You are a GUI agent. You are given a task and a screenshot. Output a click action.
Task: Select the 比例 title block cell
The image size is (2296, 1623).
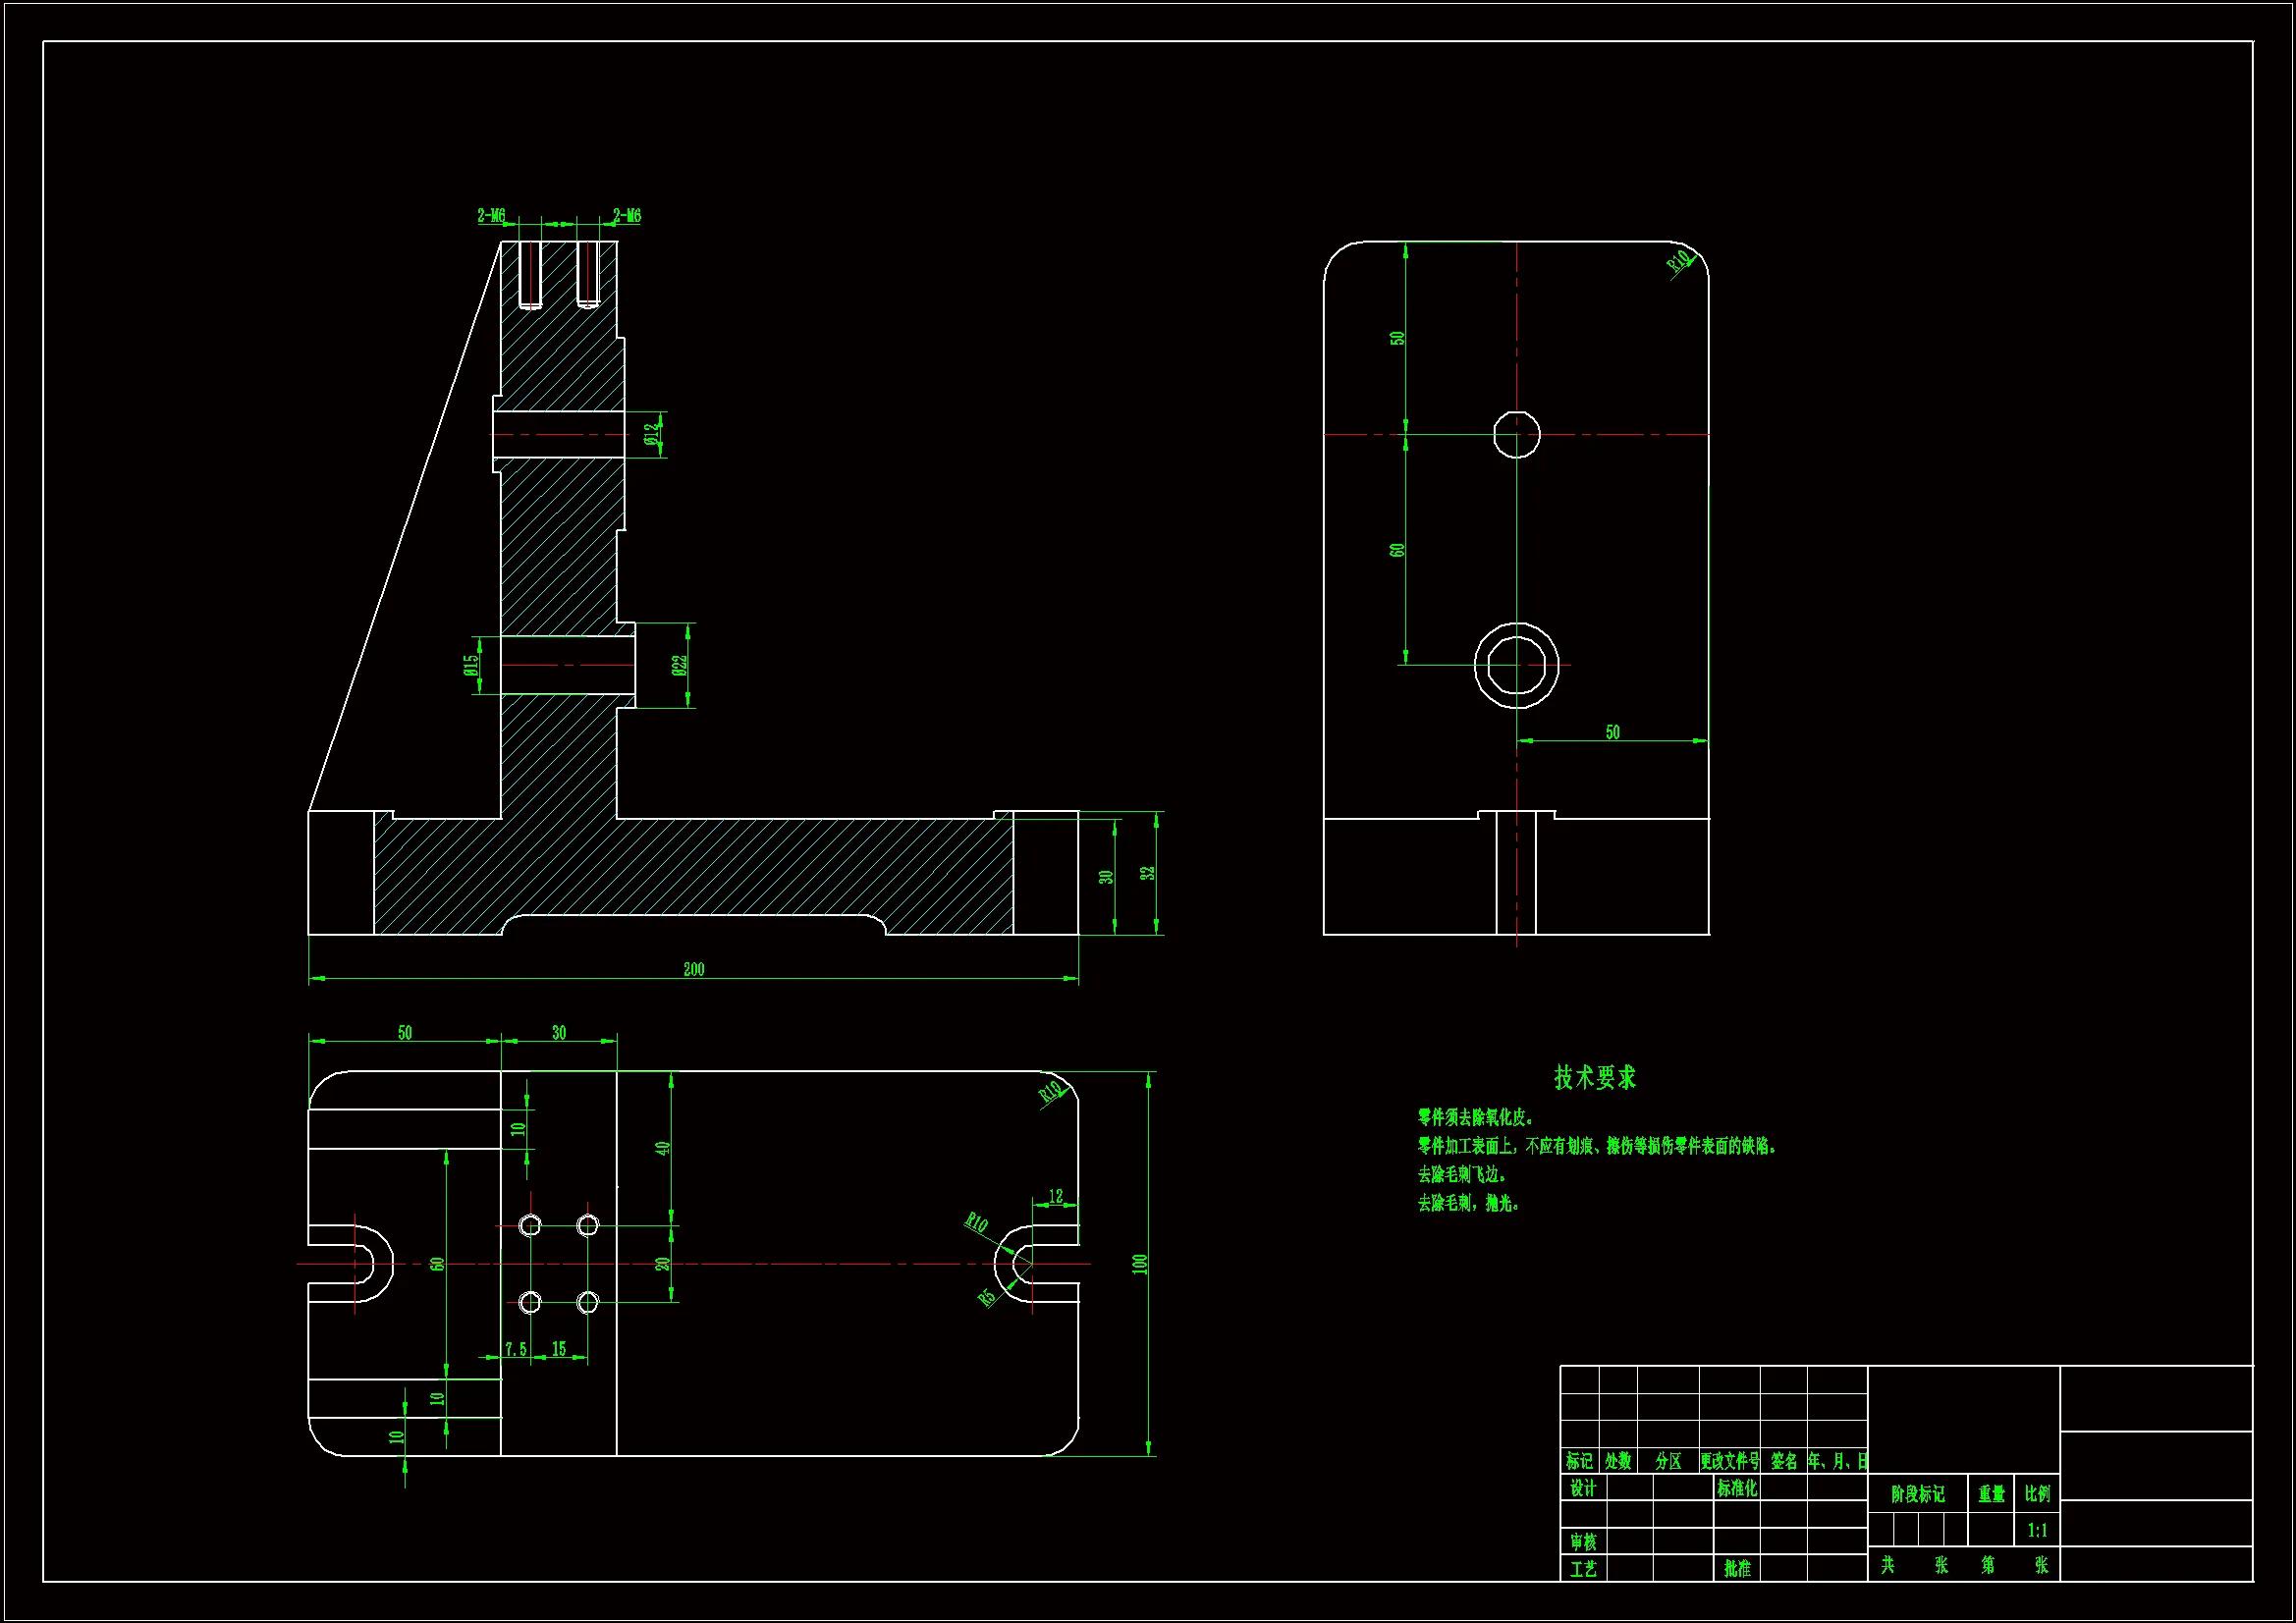[x=2037, y=1494]
